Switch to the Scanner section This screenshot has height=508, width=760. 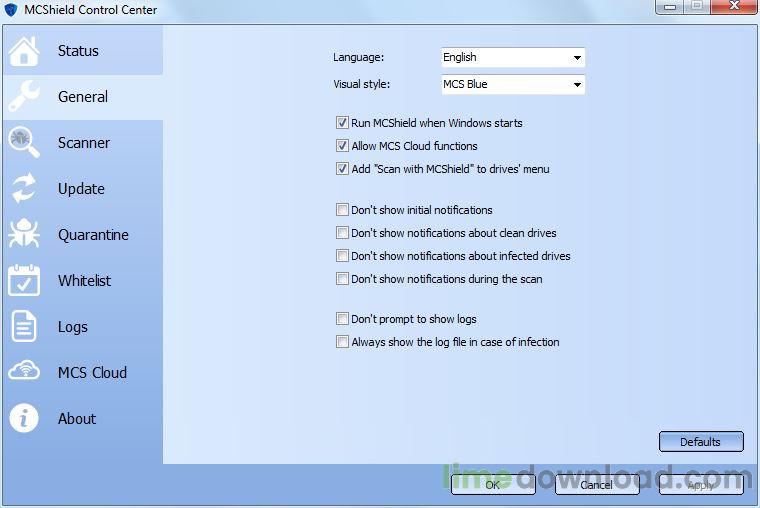(83, 143)
